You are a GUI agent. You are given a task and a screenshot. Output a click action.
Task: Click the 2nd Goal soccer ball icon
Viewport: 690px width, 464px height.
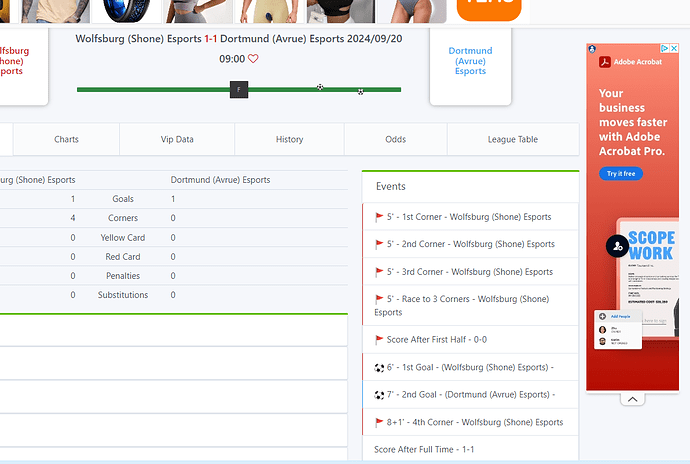pos(379,395)
